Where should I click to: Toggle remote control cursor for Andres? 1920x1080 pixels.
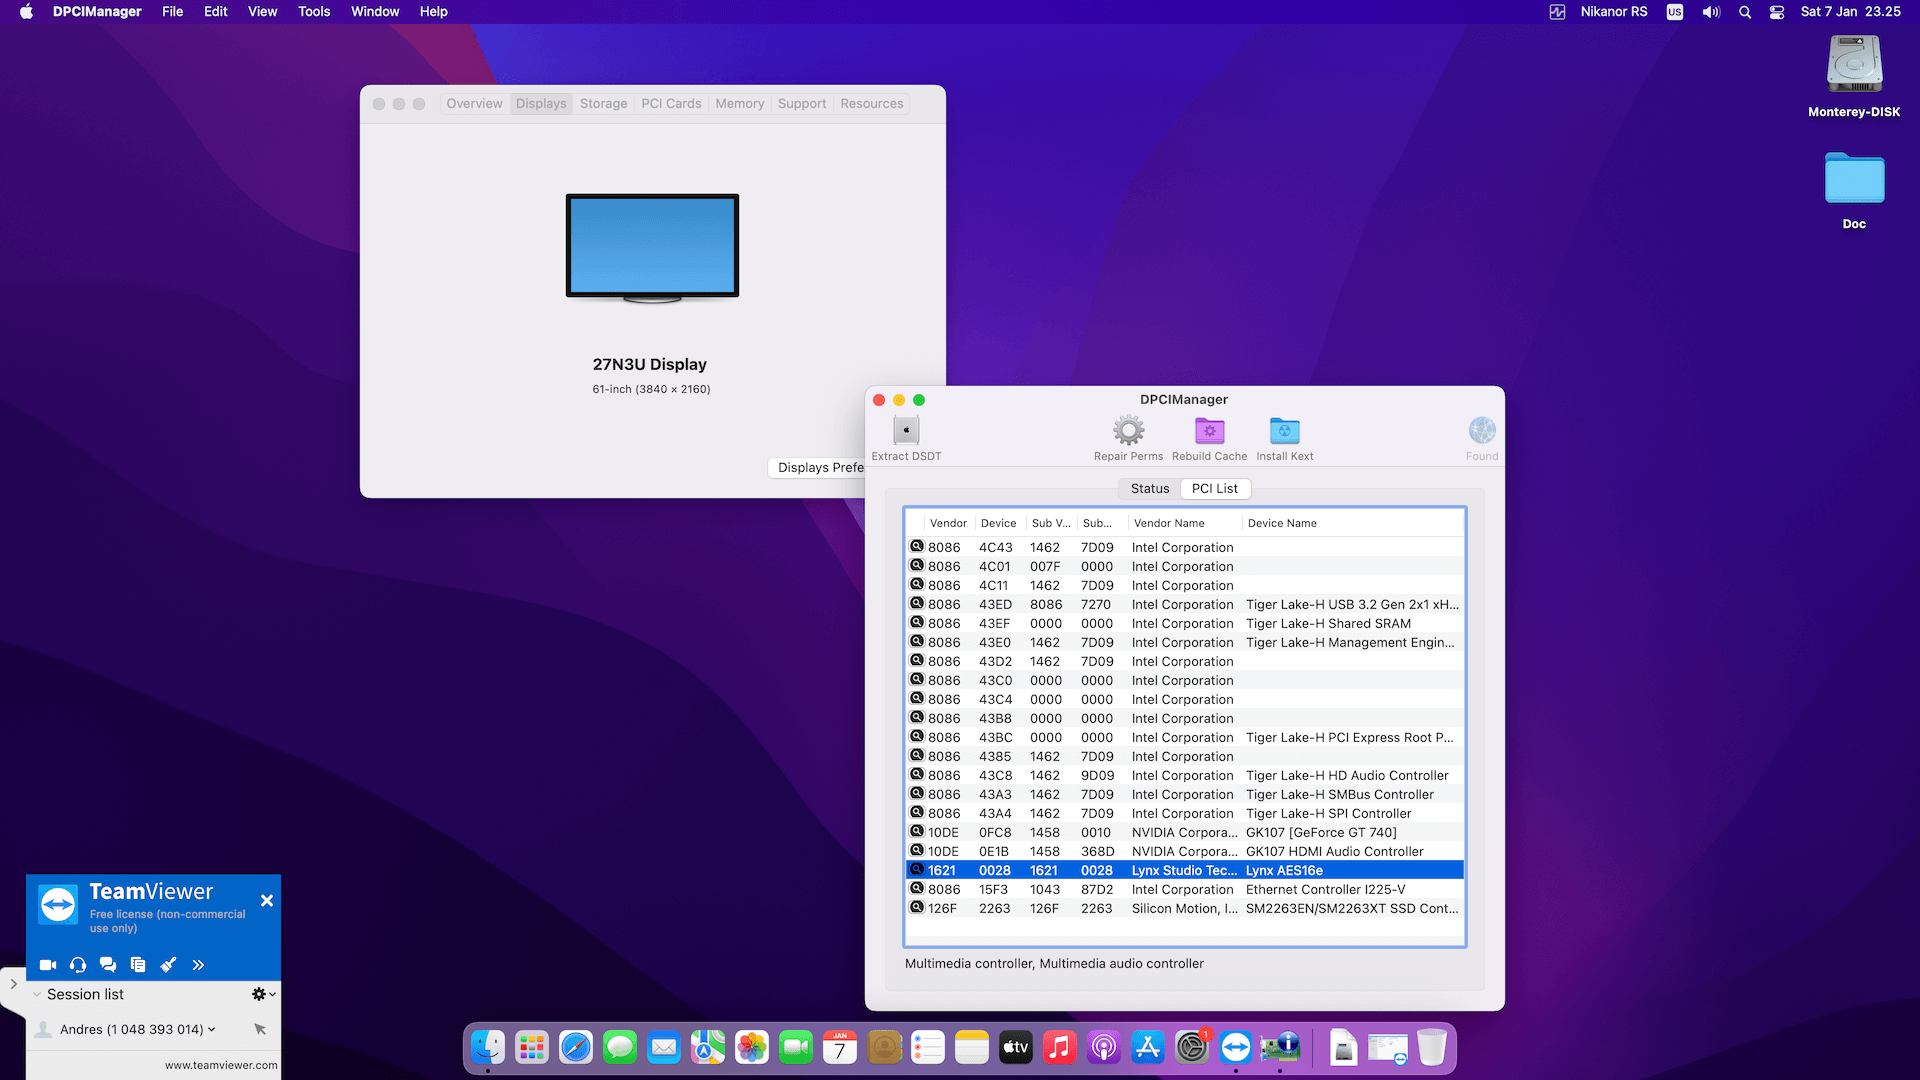point(260,1029)
